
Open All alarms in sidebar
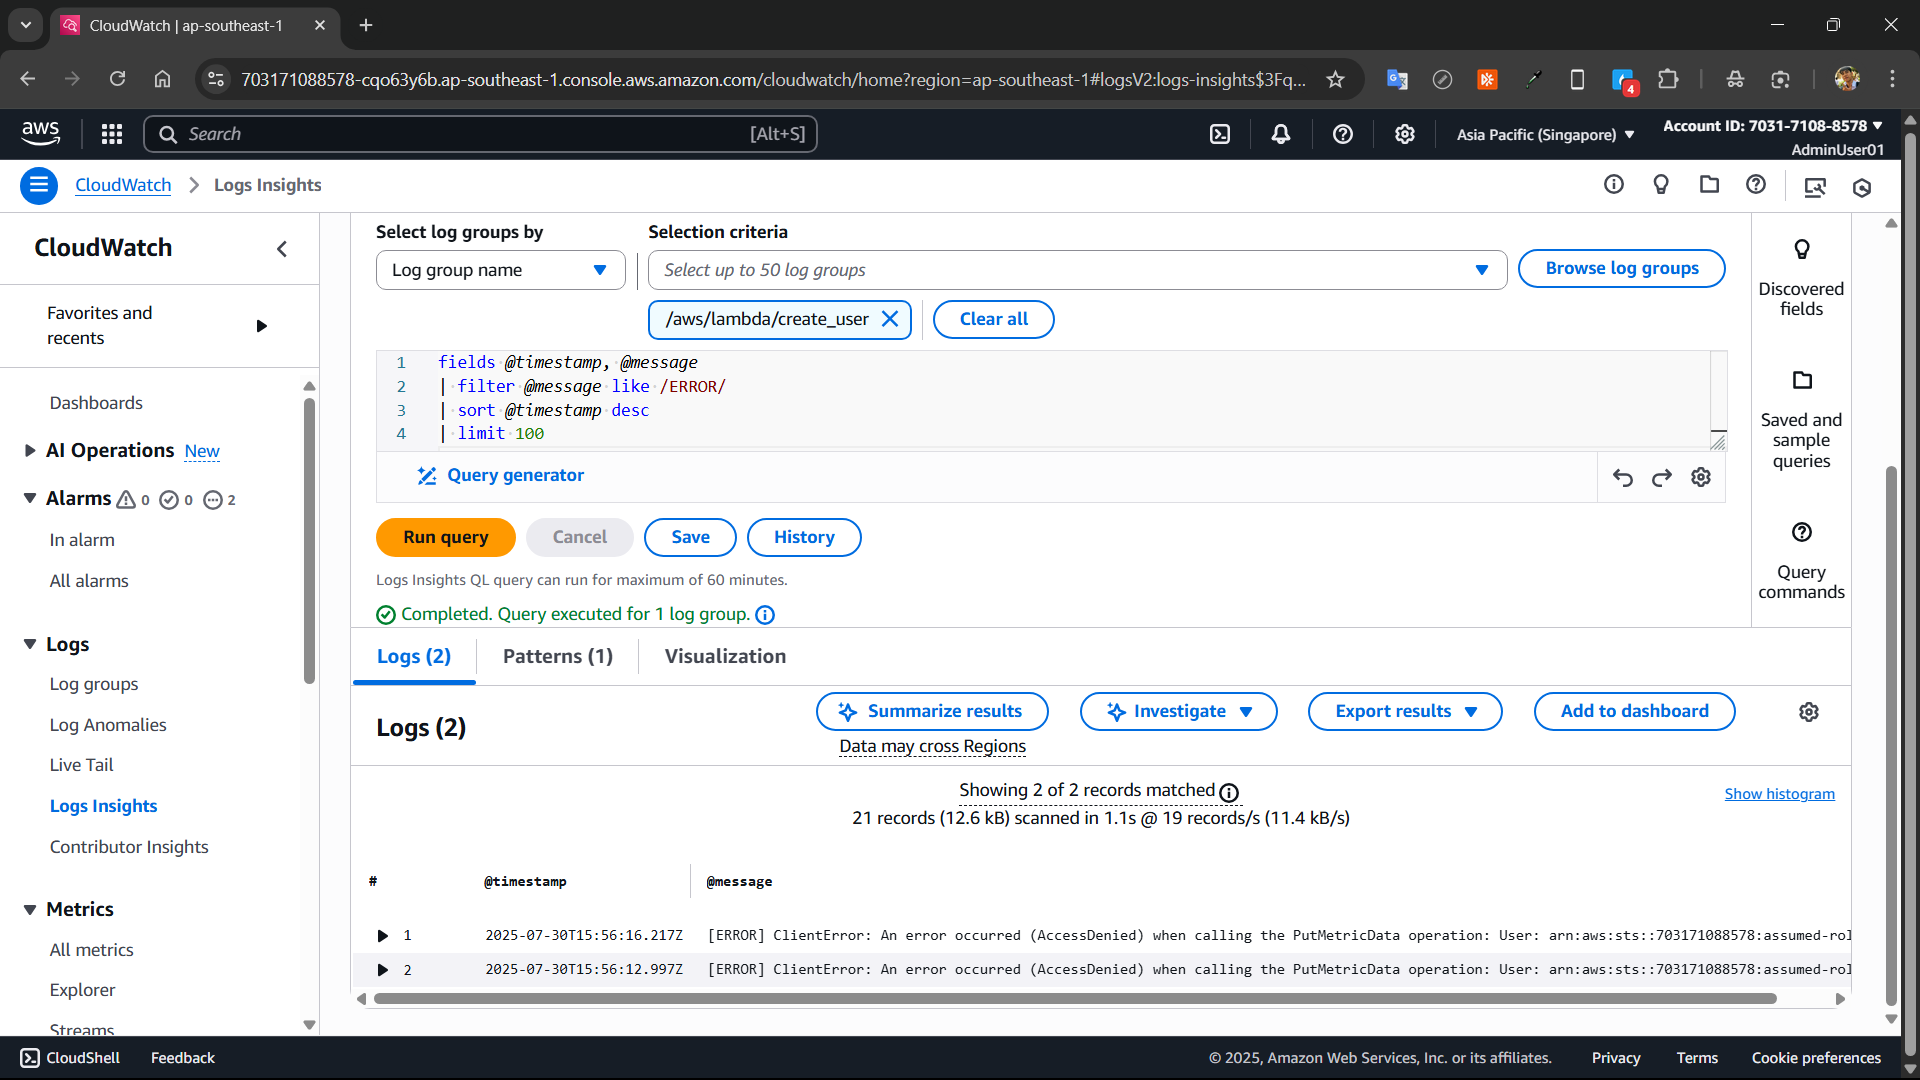(x=89, y=581)
